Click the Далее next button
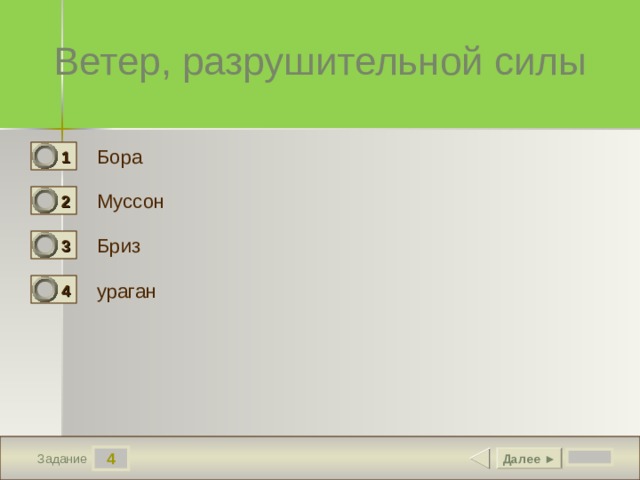 click(x=528, y=458)
